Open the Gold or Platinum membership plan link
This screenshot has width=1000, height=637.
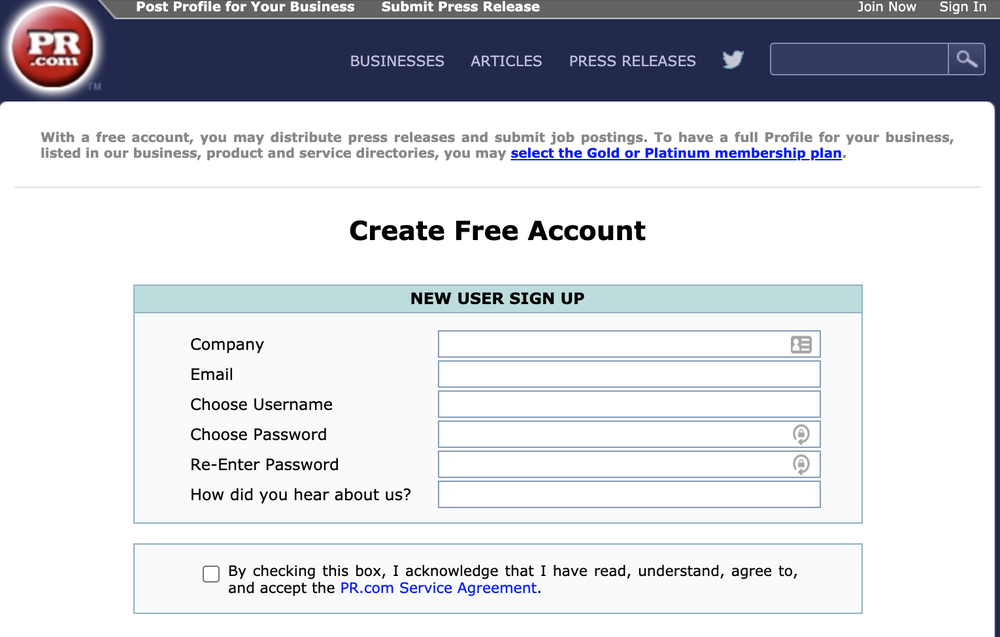click(x=675, y=153)
